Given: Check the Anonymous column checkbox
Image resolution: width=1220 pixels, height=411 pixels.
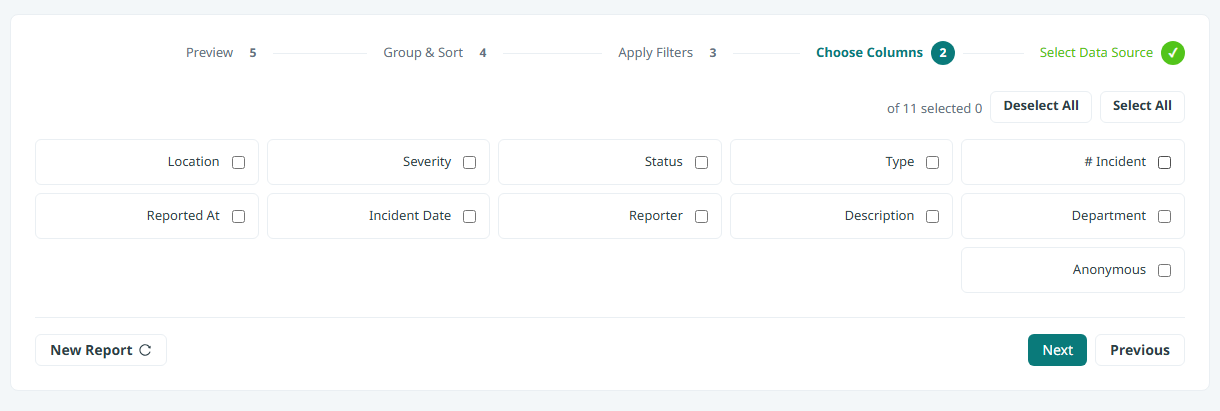Looking at the screenshot, I should (x=1164, y=270).
